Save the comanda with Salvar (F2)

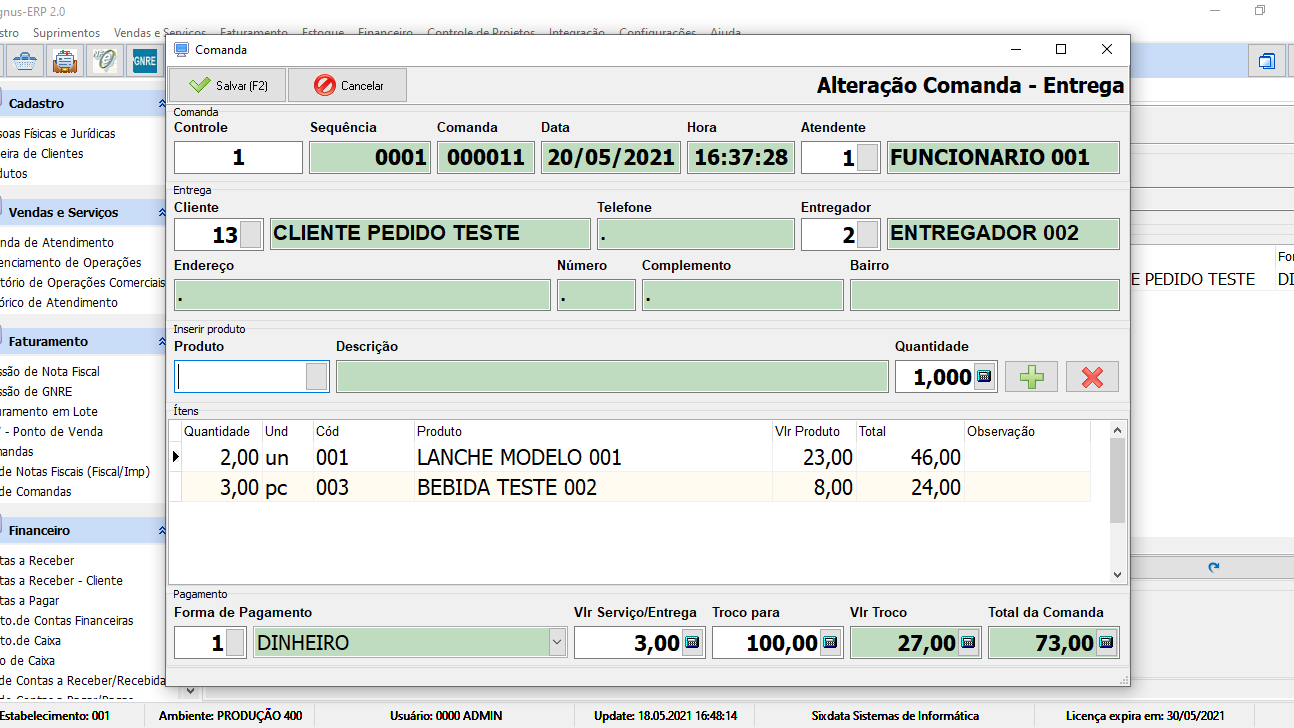click(227, 85)
